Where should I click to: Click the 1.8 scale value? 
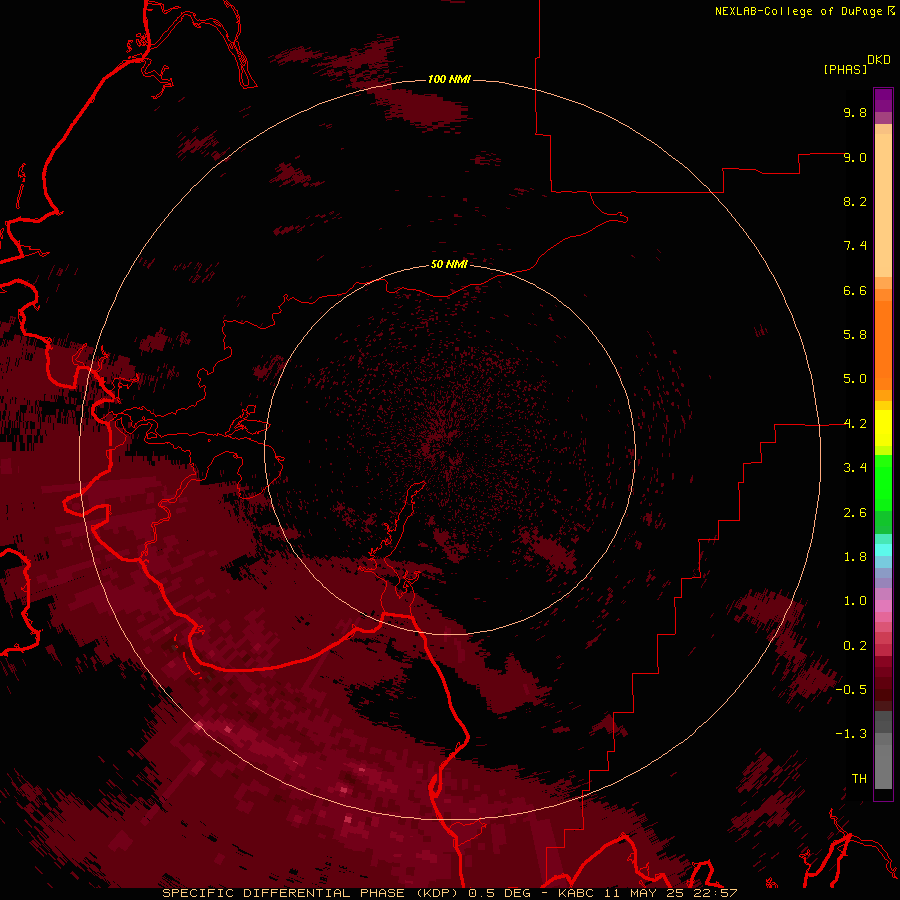coord(855,557)
